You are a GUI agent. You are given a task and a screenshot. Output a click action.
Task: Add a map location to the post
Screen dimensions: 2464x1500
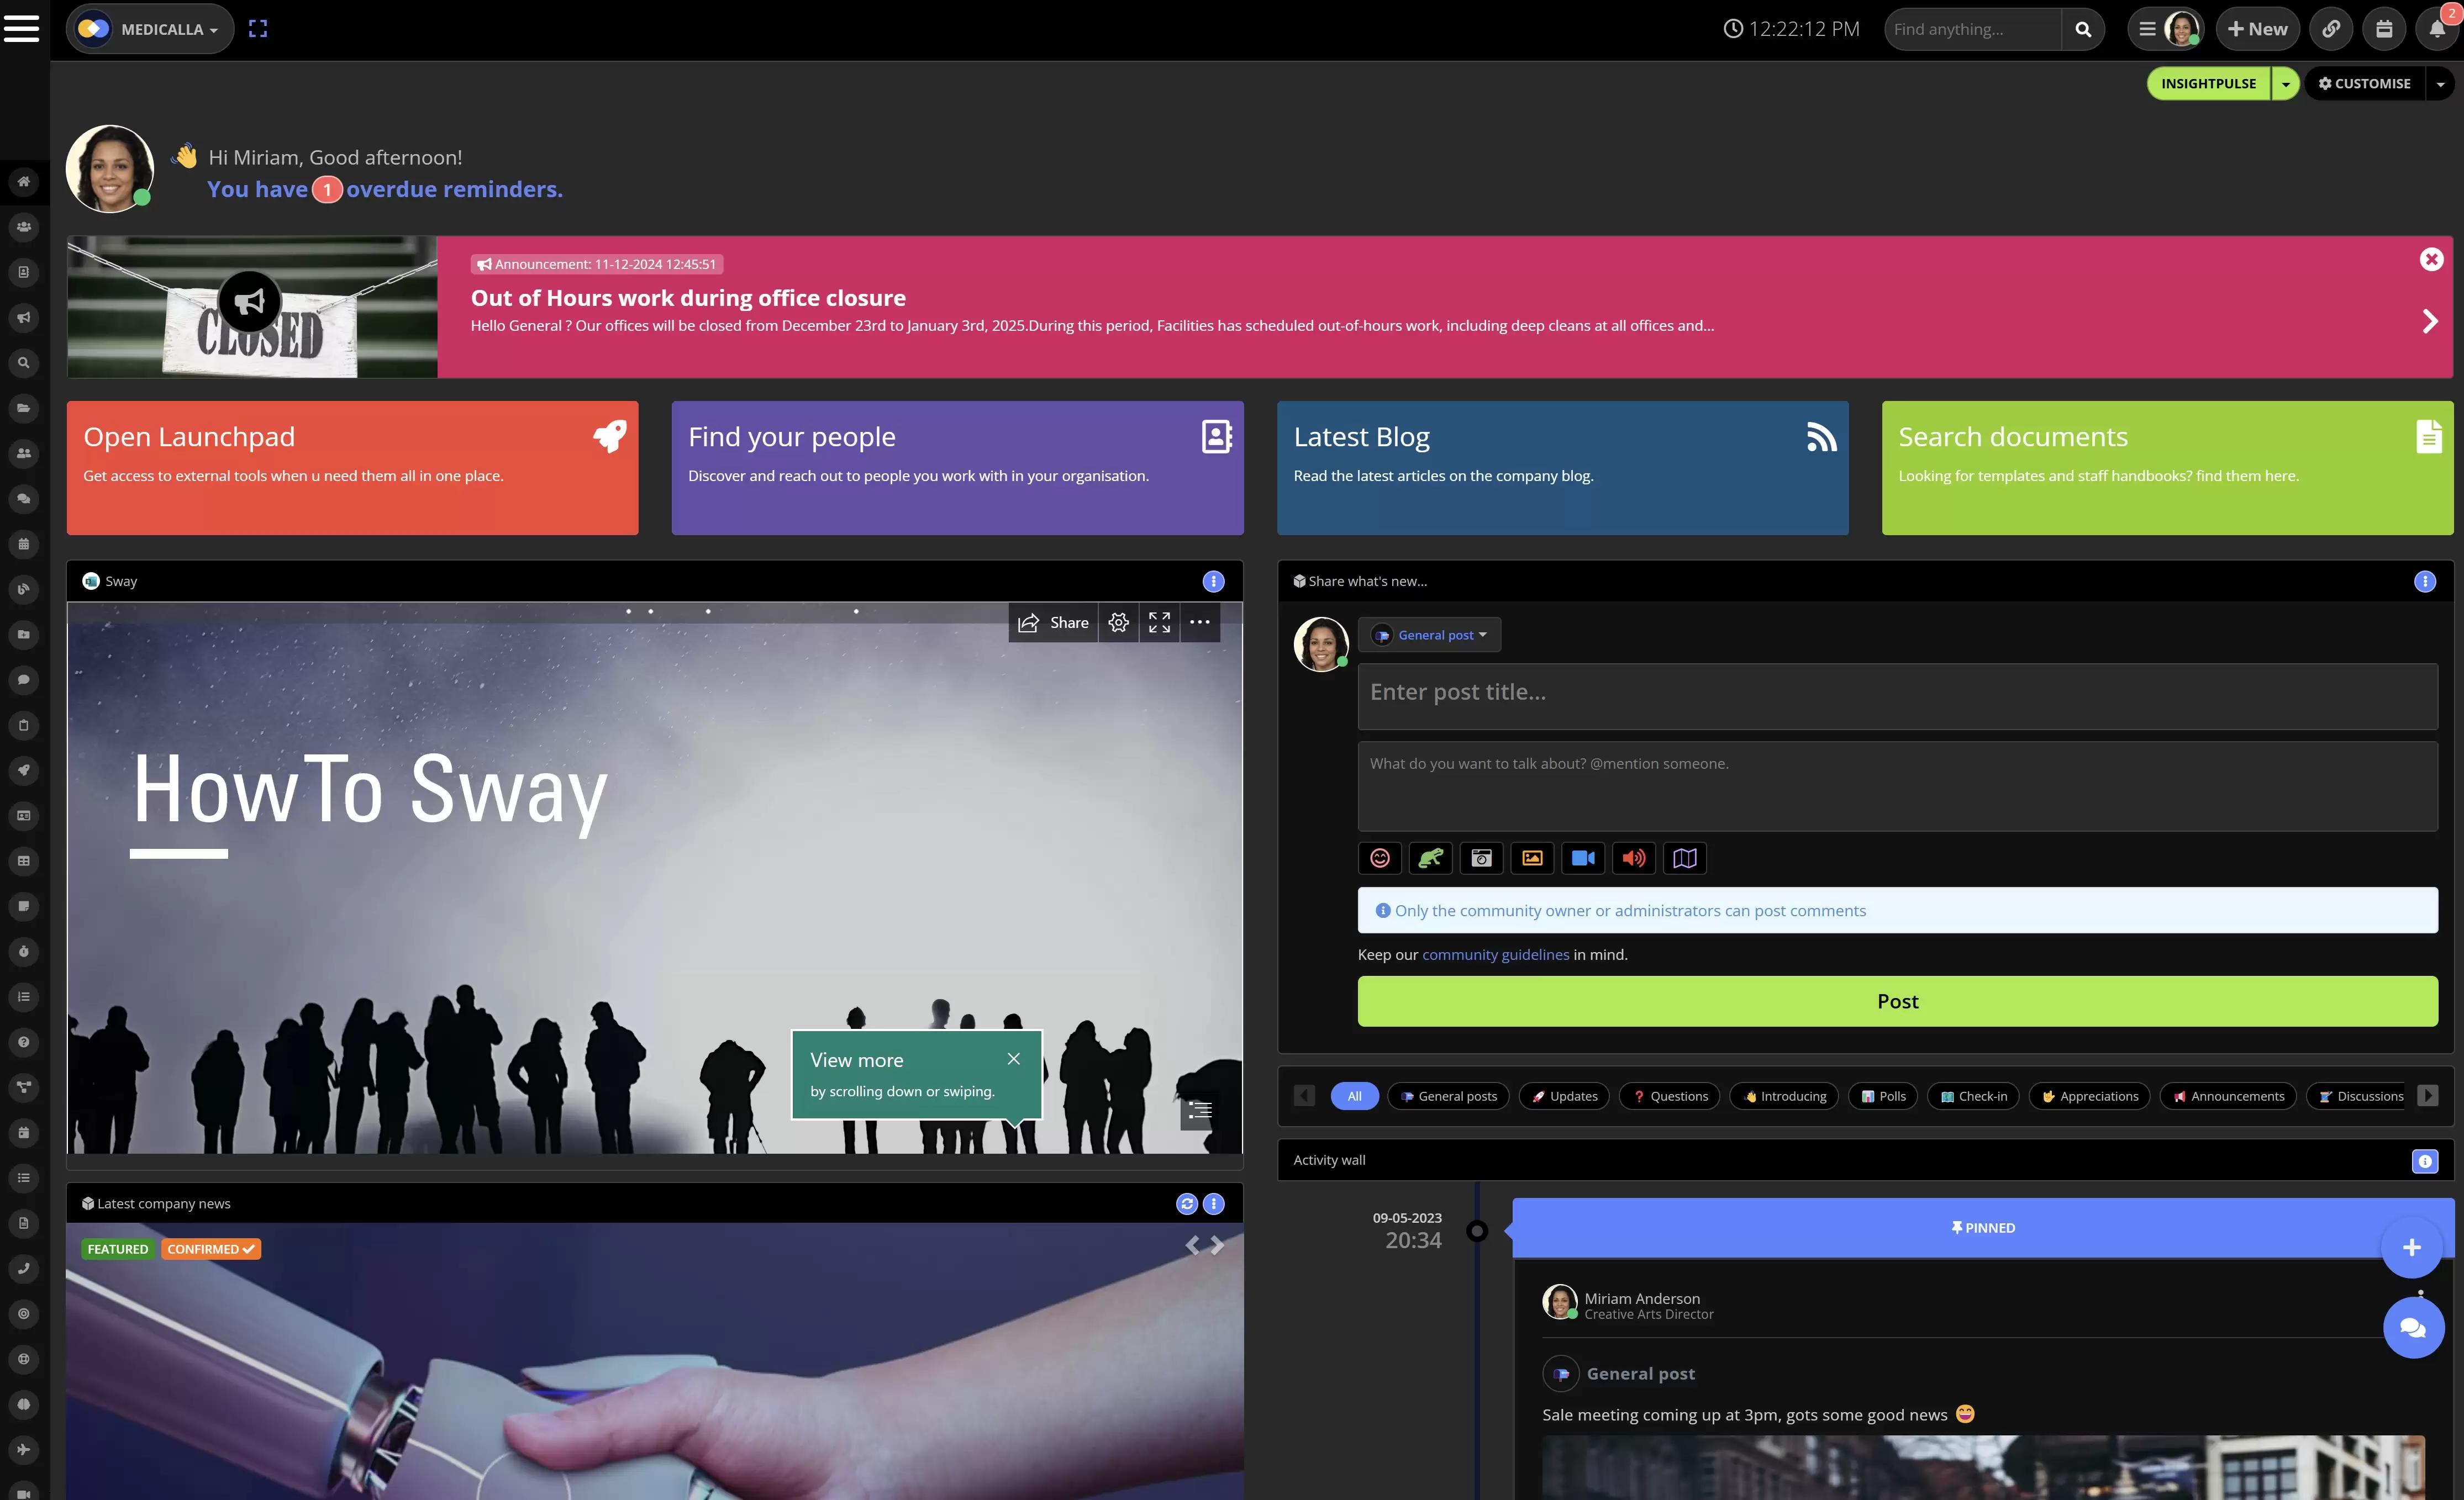tap(1685, 858)
